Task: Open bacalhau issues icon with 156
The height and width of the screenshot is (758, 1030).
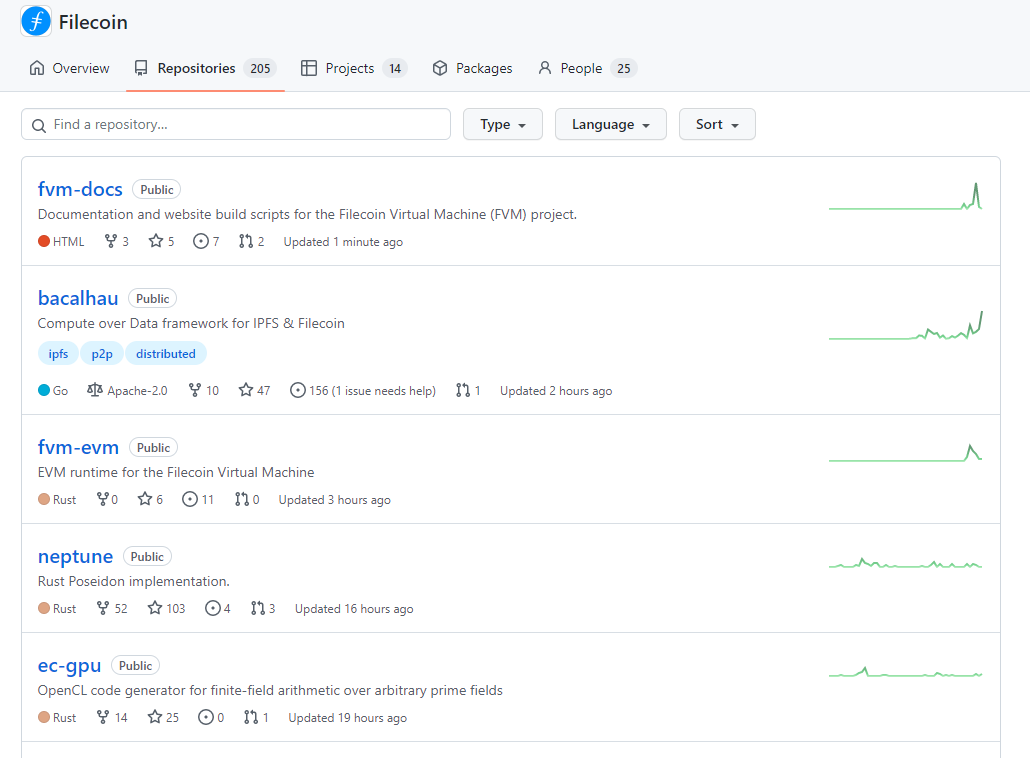Action: click(x=298, y=390)
